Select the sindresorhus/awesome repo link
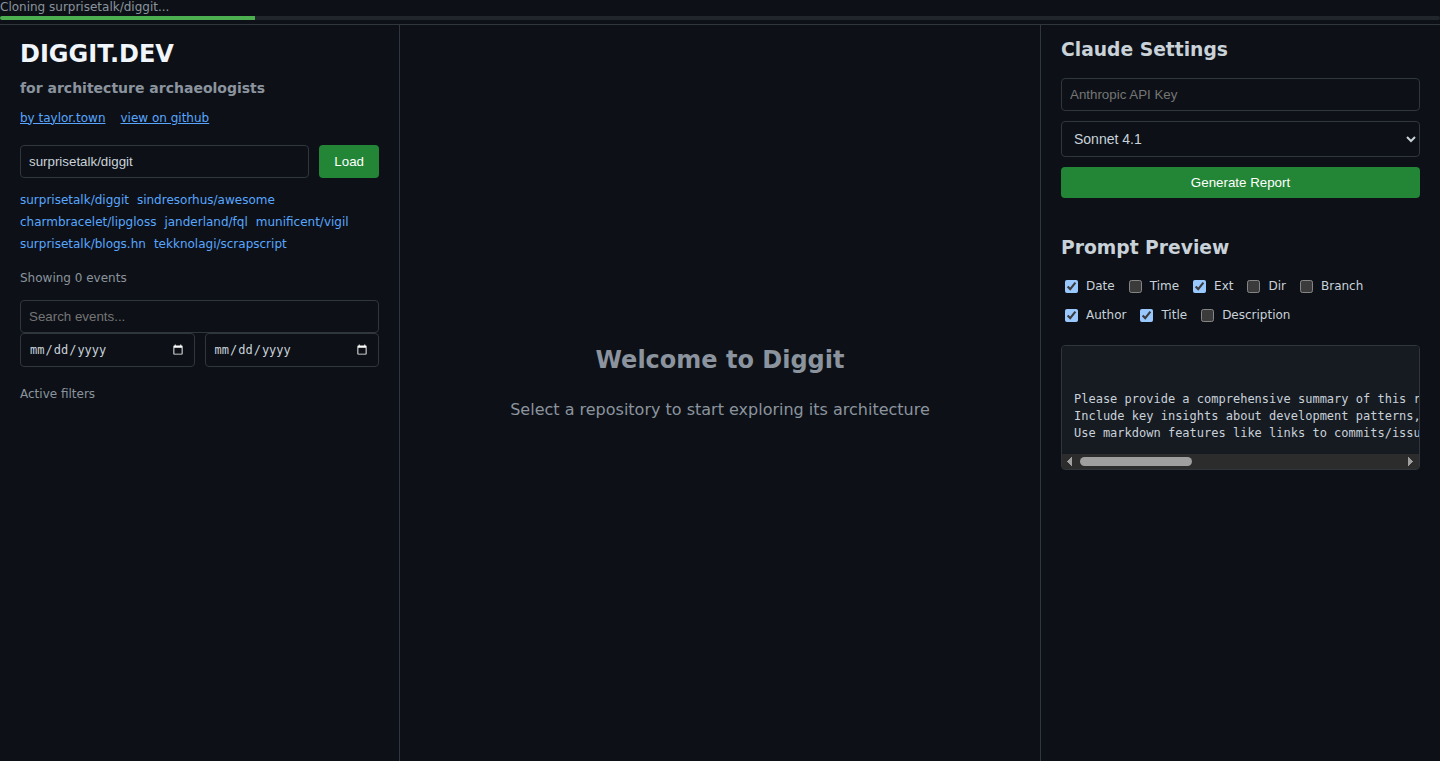This screenshot has width=1440, height=761. [x=206, y=200]
